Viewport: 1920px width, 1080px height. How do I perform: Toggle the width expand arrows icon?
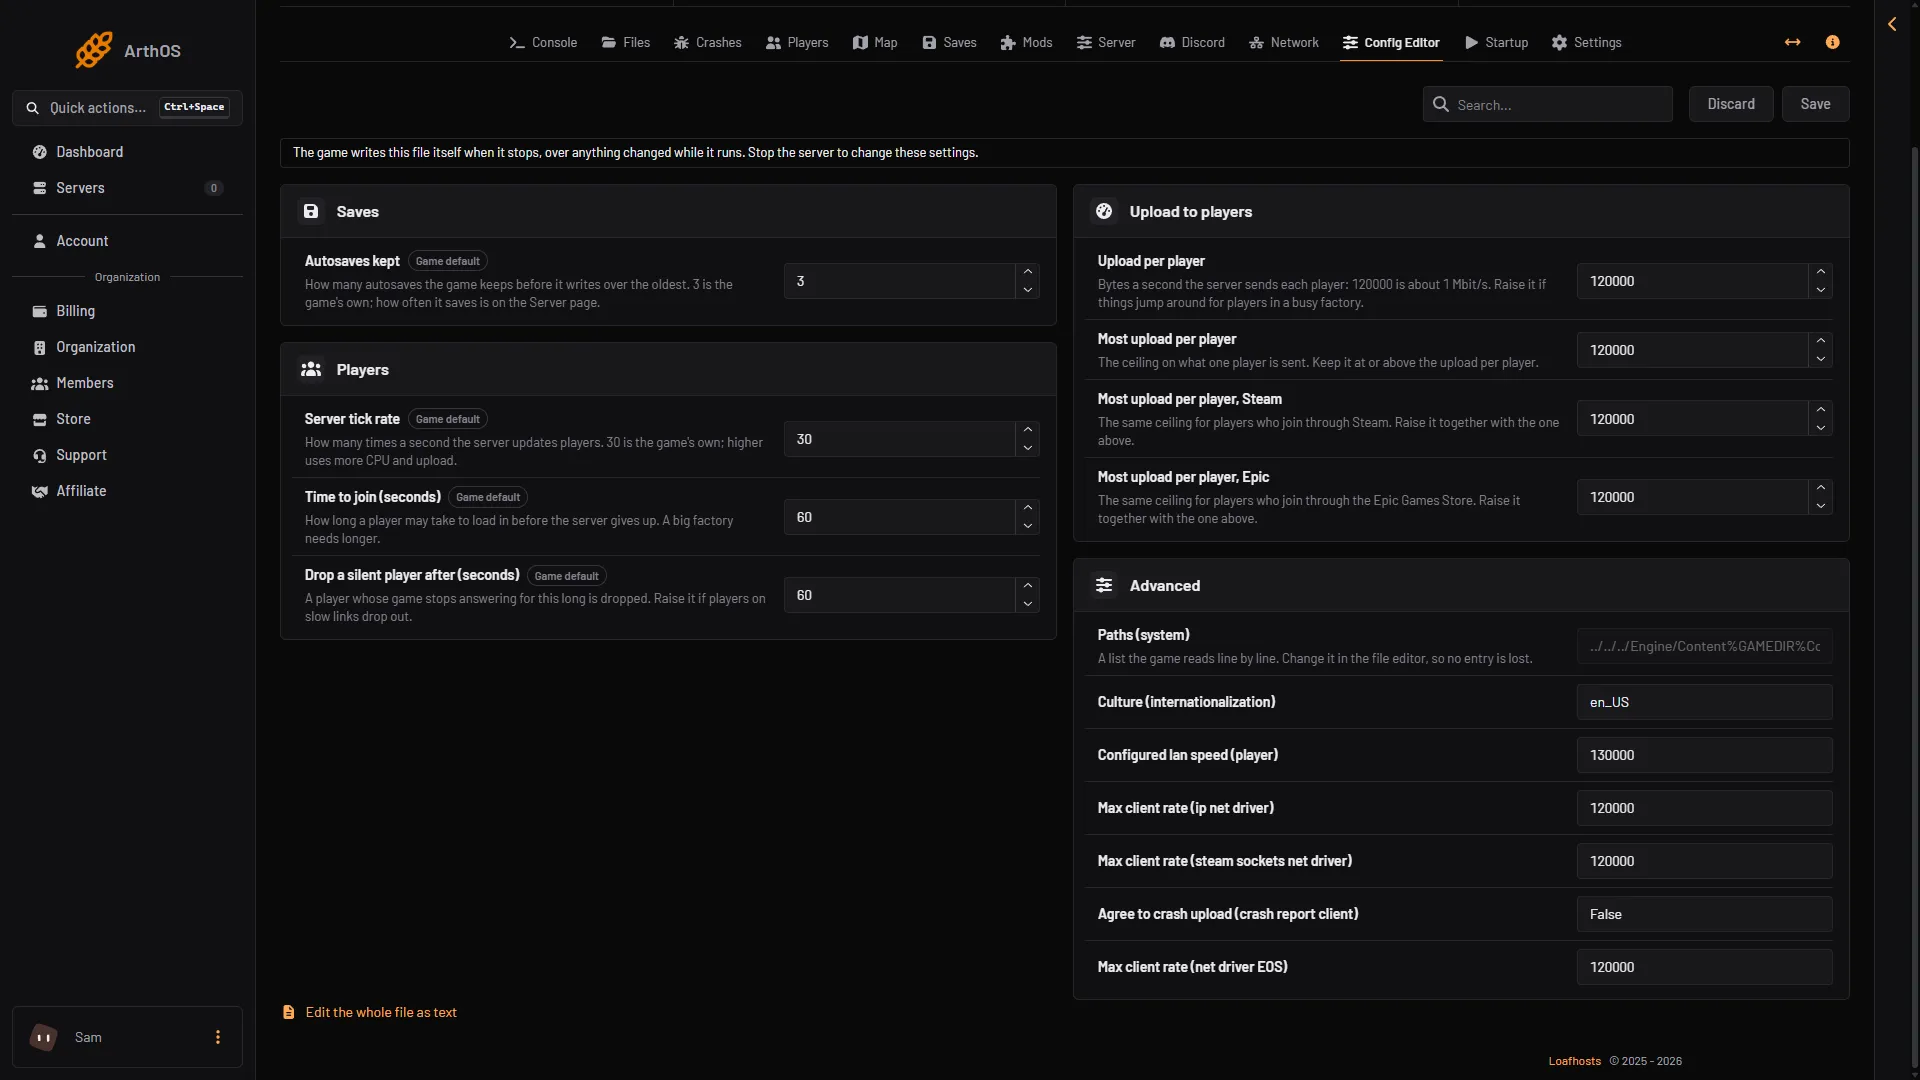1792,42
